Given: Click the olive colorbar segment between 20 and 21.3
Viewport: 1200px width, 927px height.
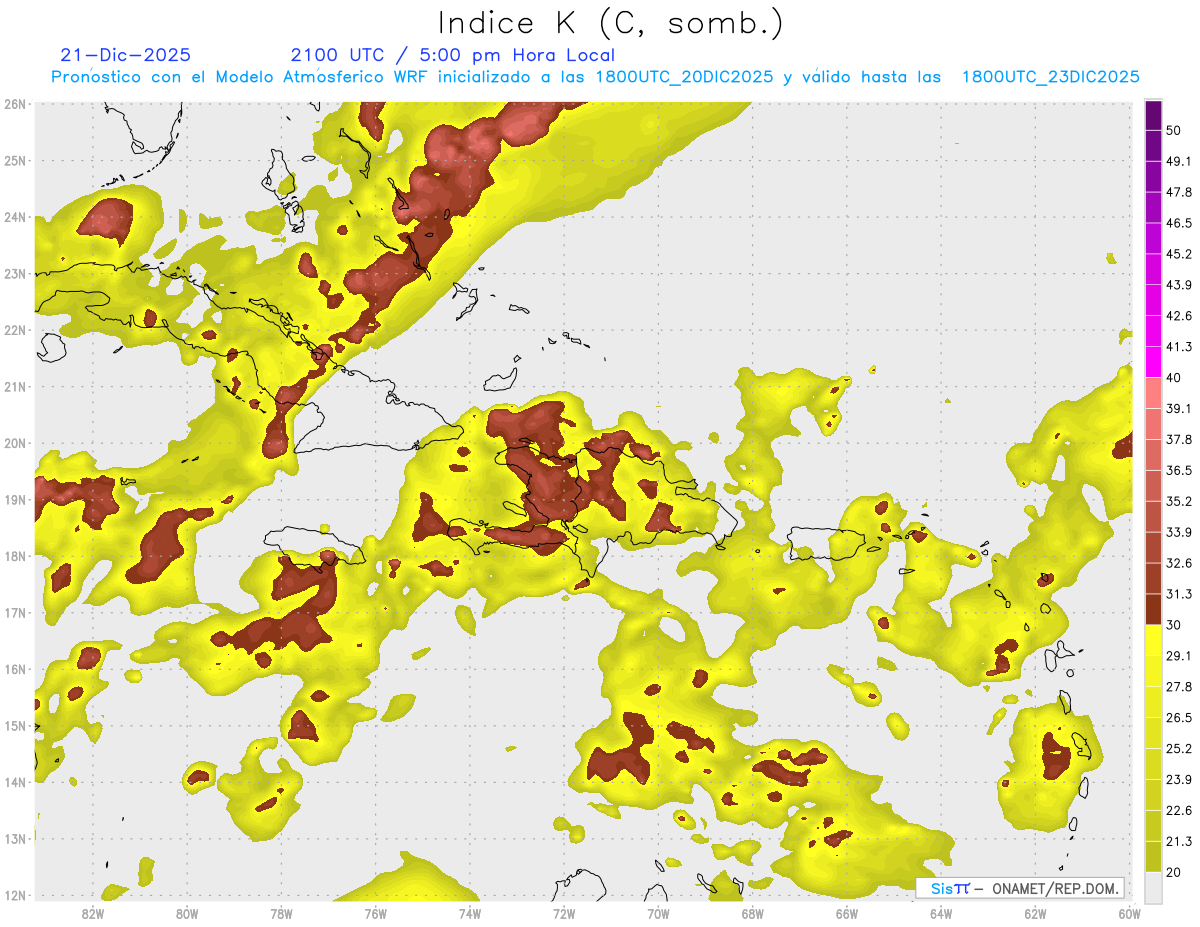Looking at the screenshot, I should tap(1153, 856).
